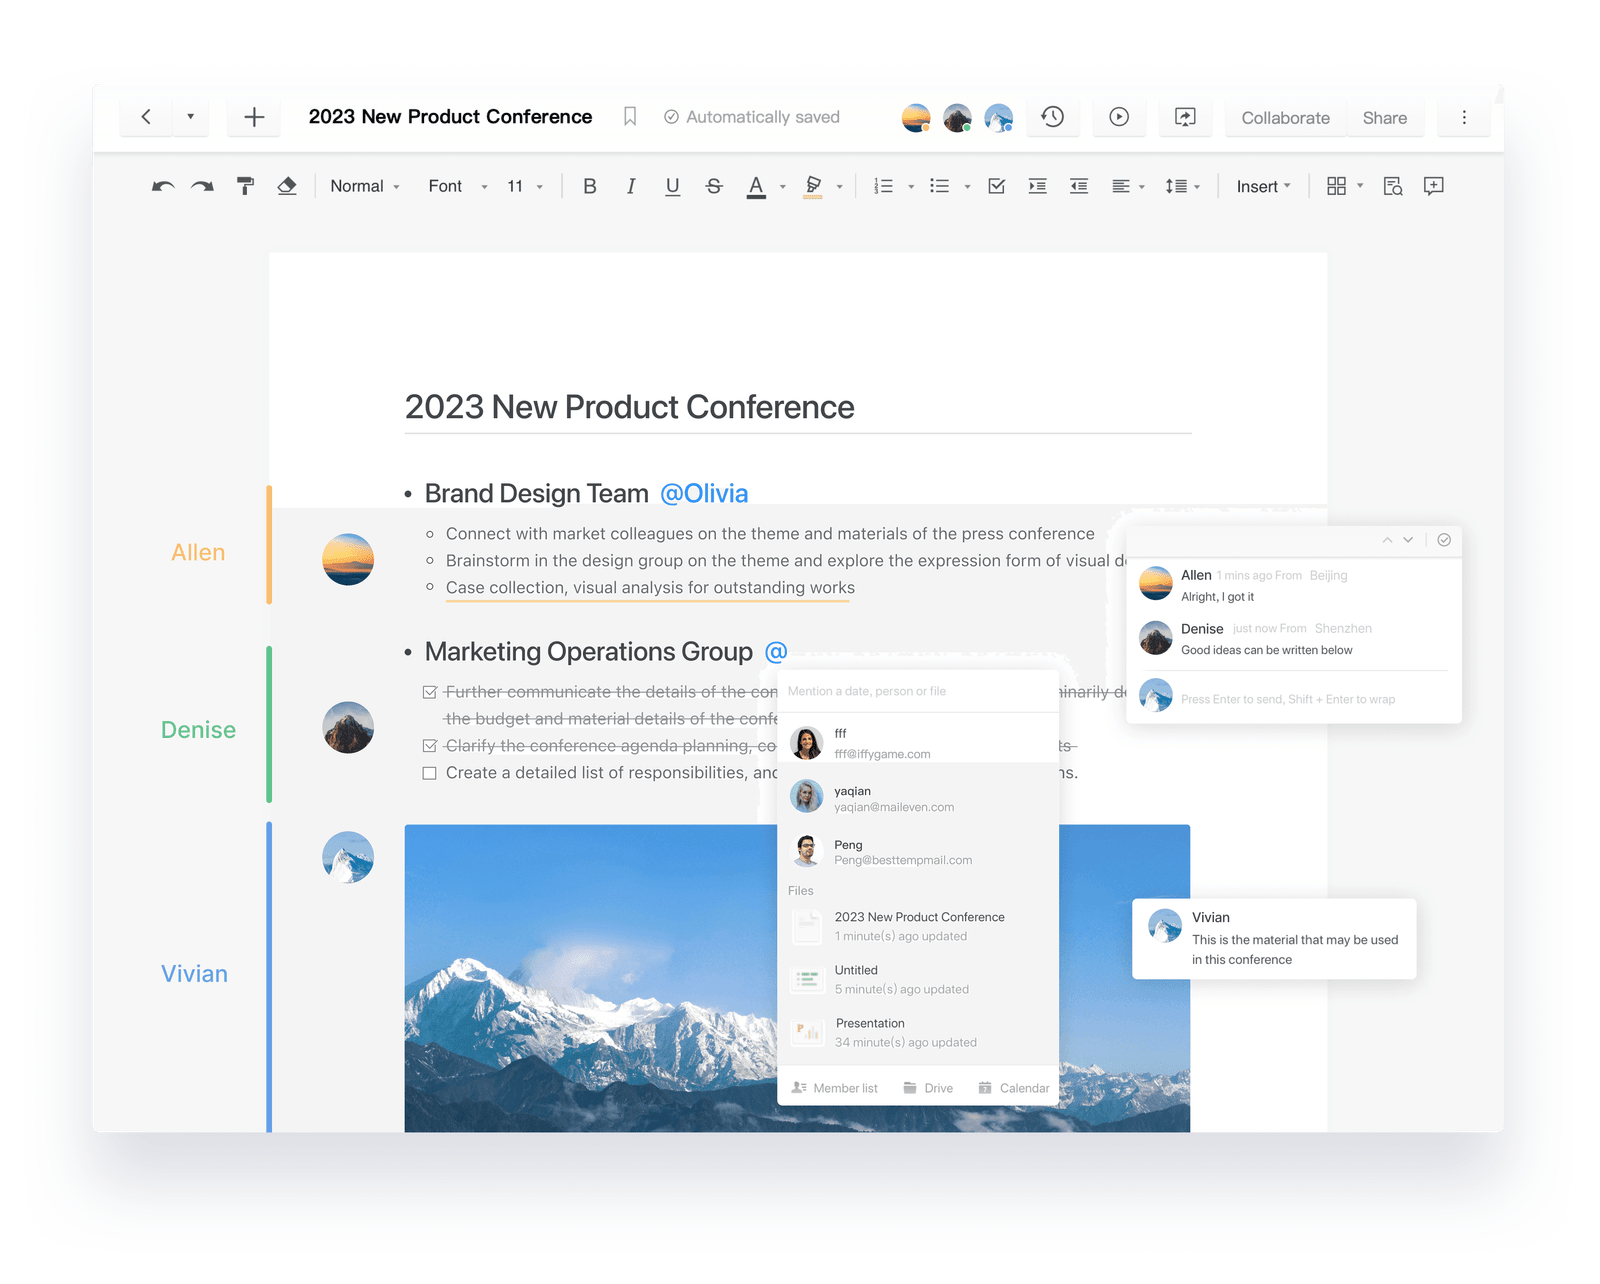Select the format painter tool

(245, 186)
